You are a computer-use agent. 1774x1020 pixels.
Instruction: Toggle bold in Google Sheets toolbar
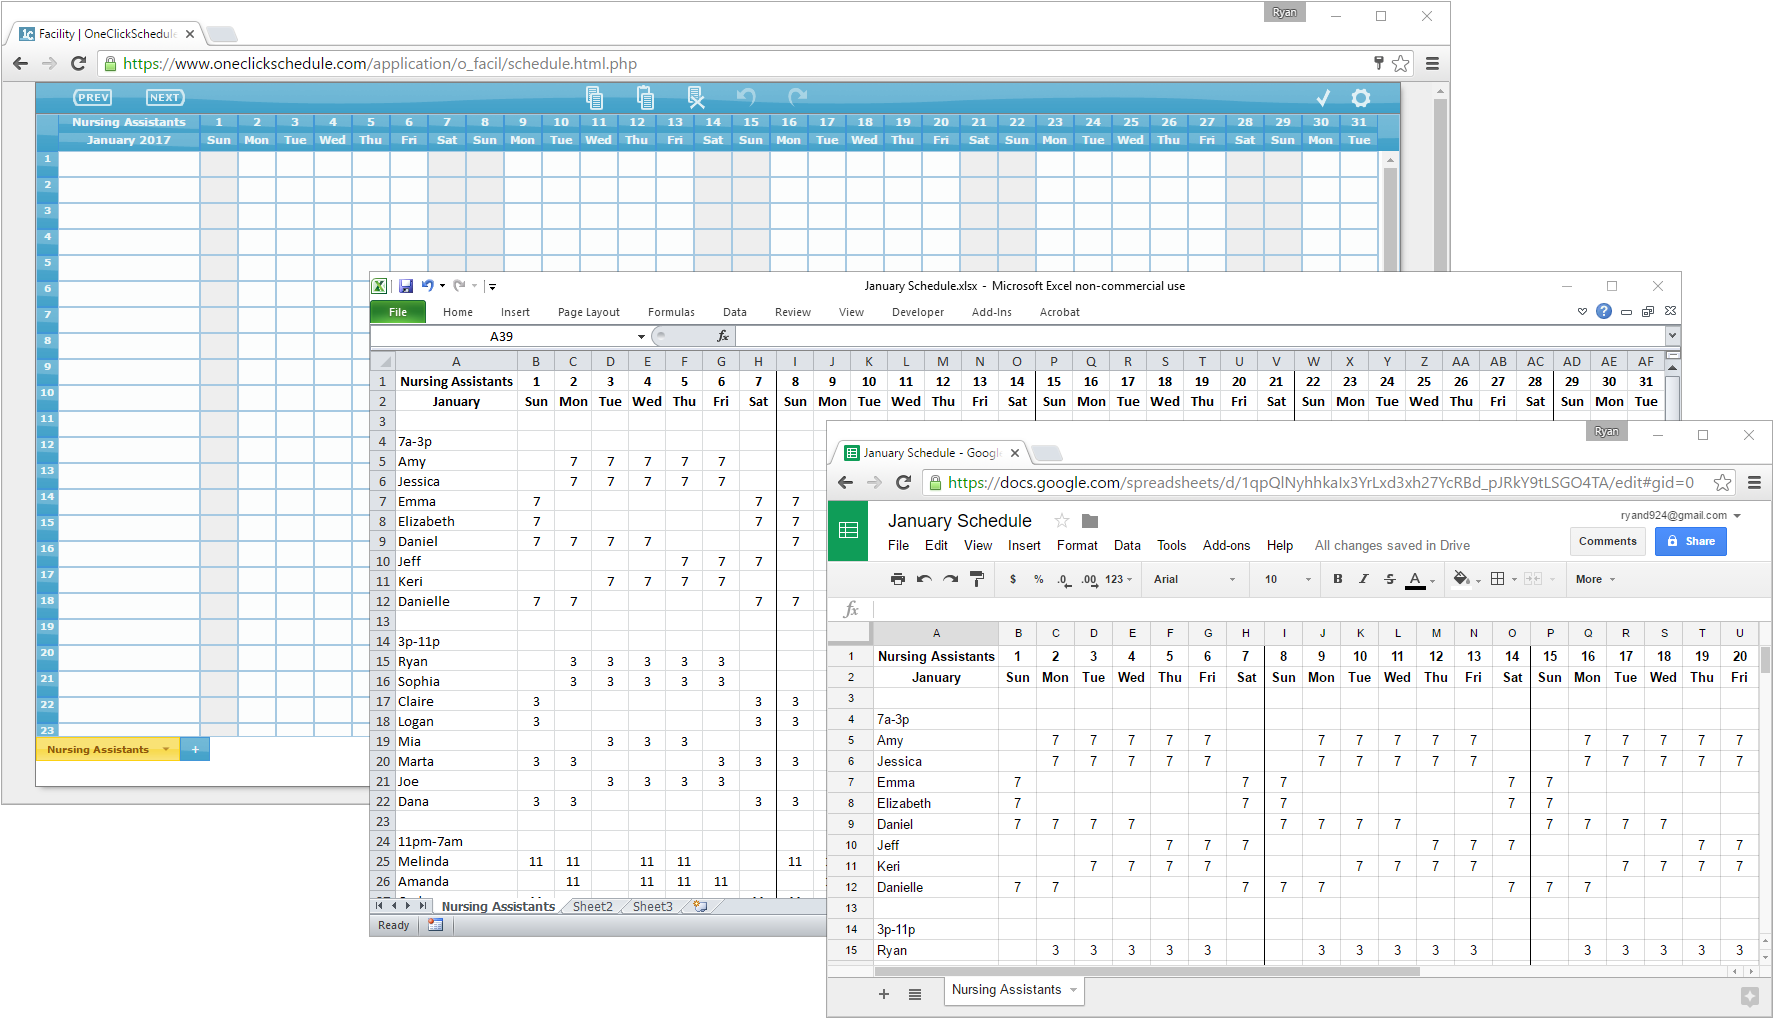(x=1337, y=579)
